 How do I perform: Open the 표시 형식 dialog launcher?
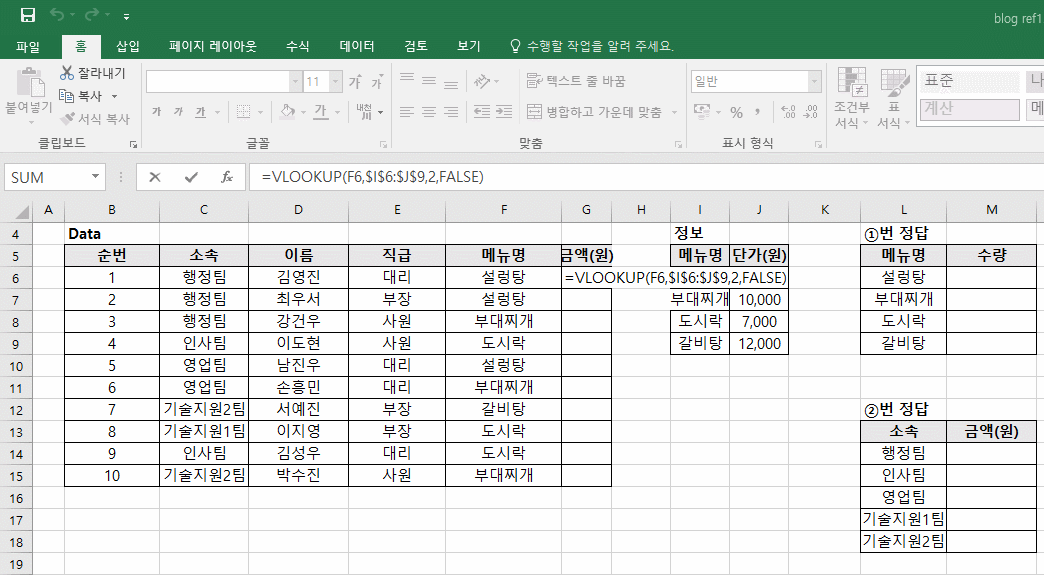[818, 144]
